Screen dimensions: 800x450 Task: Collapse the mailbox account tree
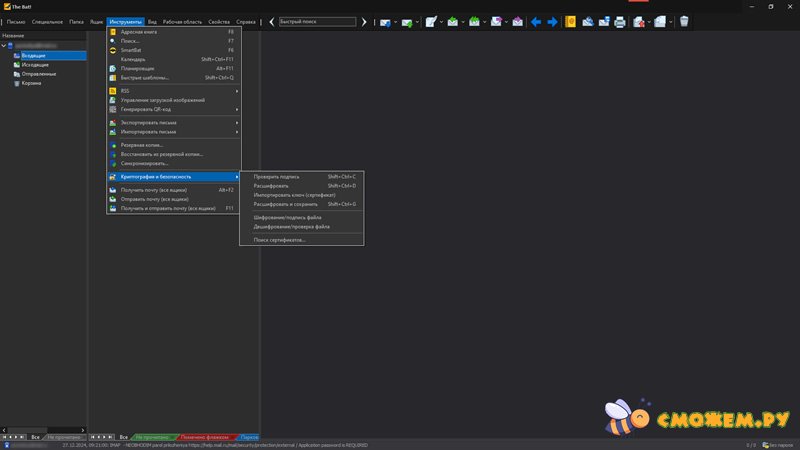4,45
